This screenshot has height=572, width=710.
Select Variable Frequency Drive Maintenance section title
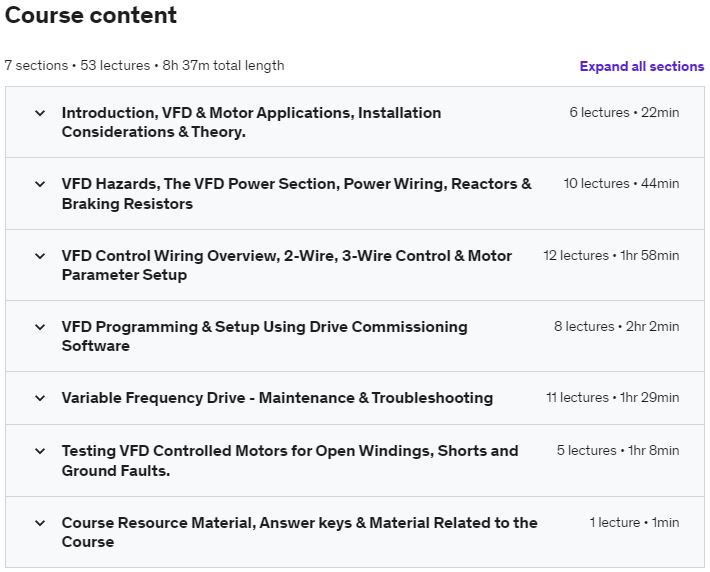click(277, 398)
